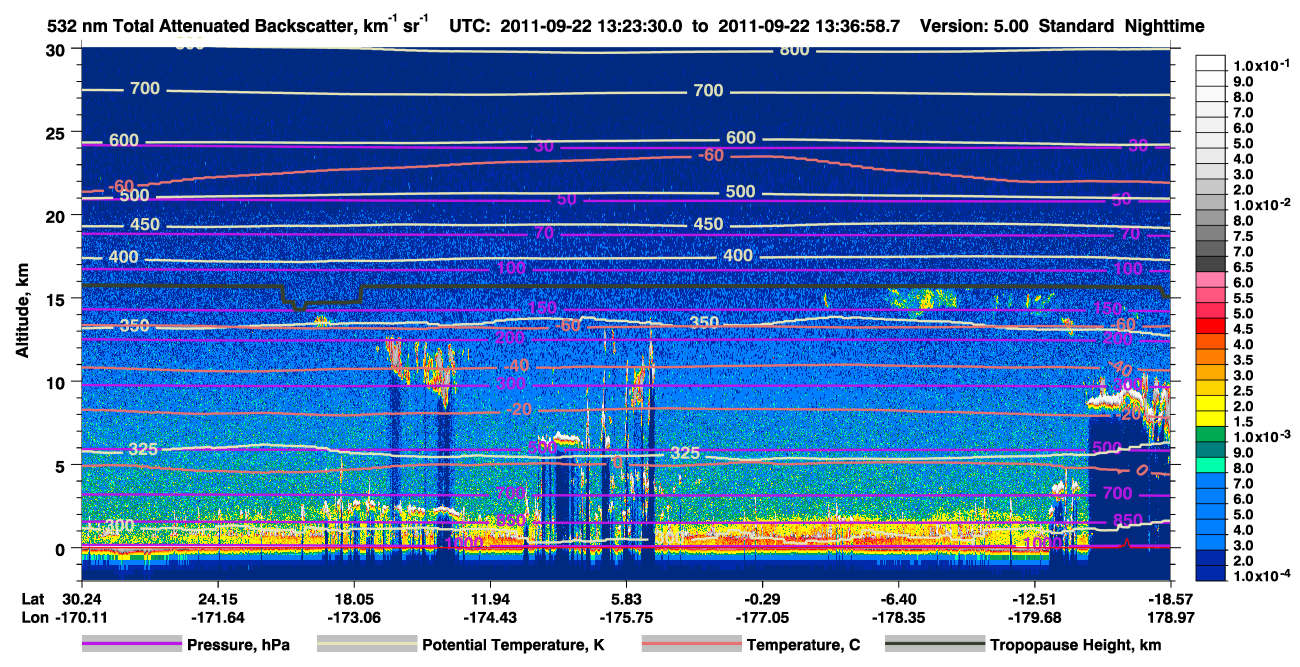Screen dimensions: 1300x667
Task: Click the longitude tick value -178.35
Action: pyautogui.click(x=899, y=617)
